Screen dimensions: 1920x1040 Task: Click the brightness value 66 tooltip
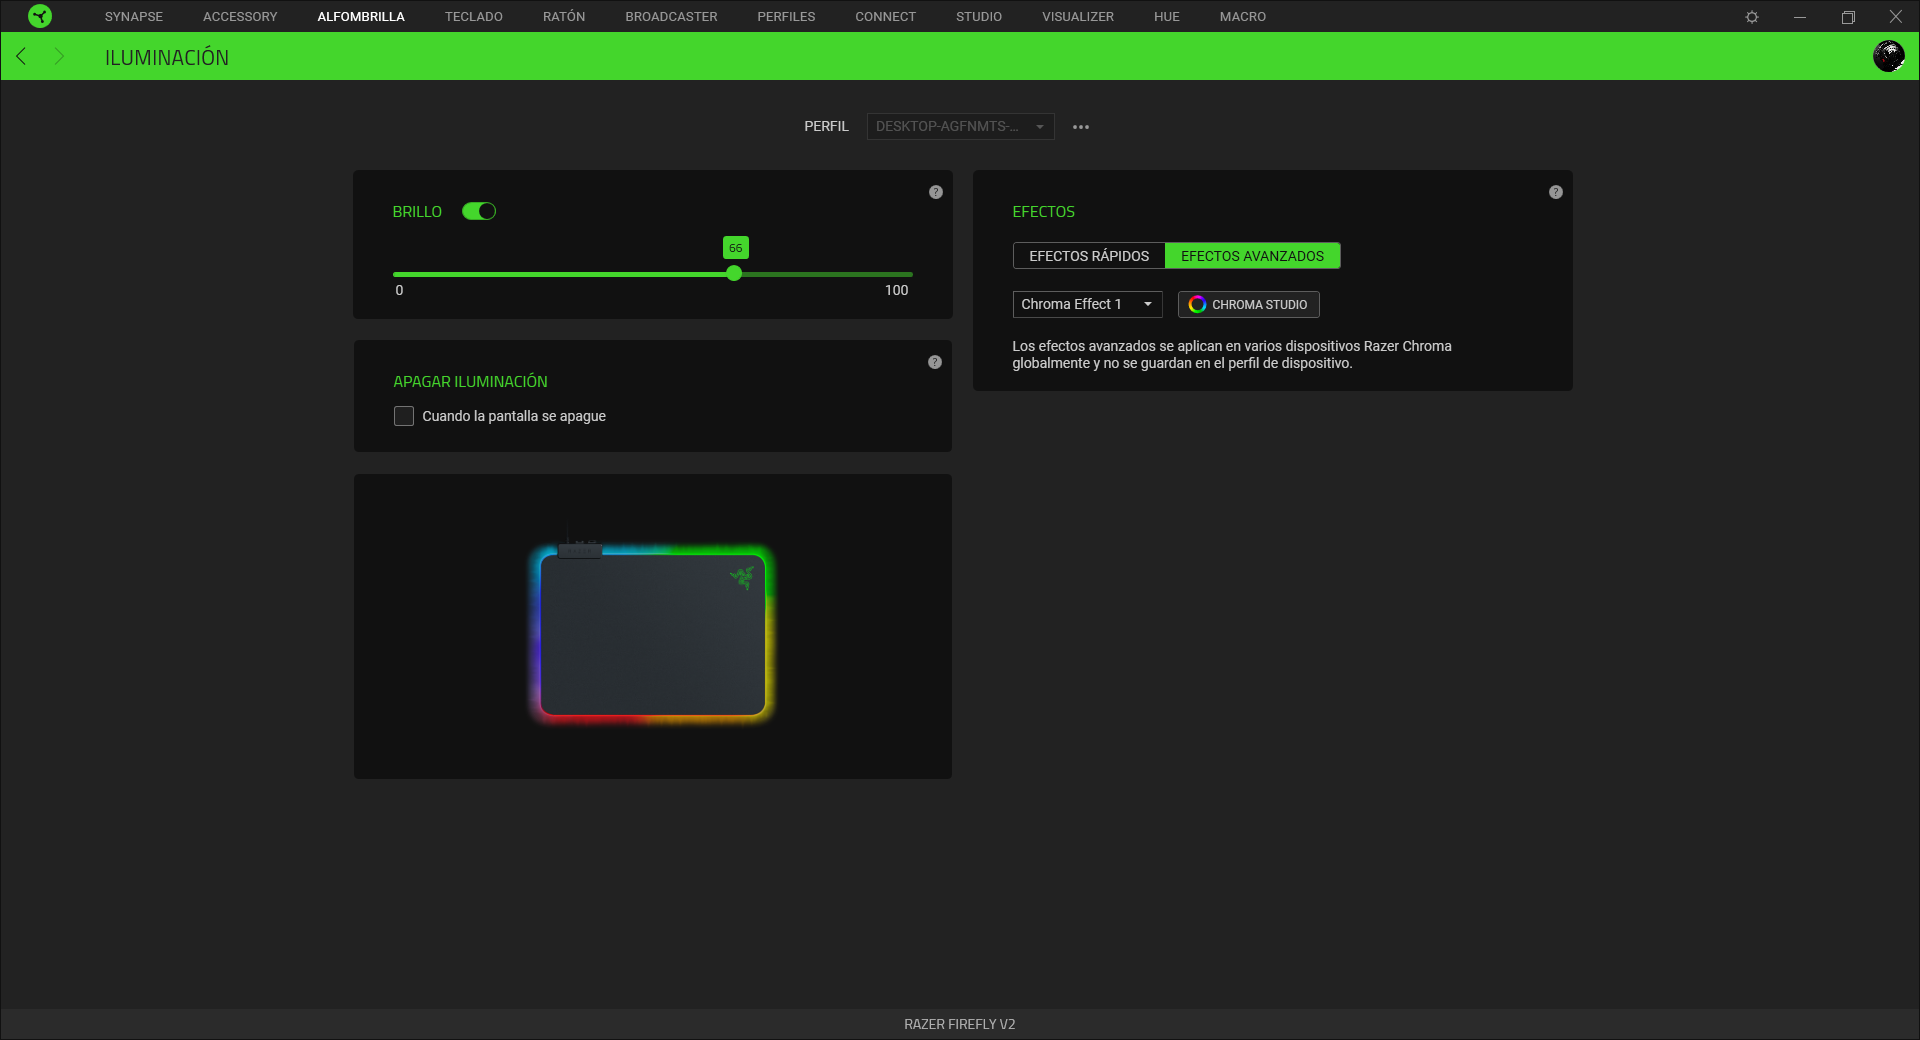tap(735, 248)
